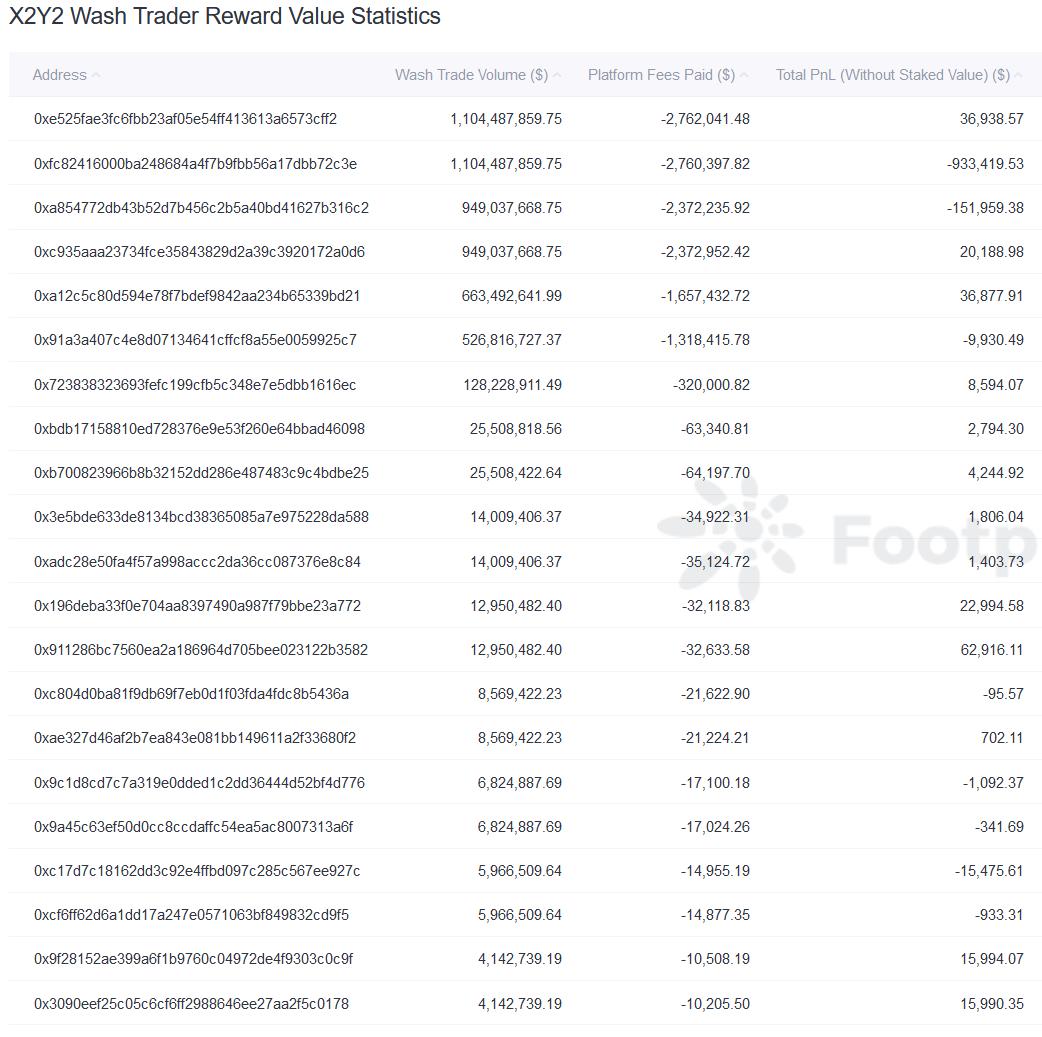Select the Wash Trade Volume ($) header text
The width and height of the screenshot is (1042, 1037).
click(x=471, y=75)
